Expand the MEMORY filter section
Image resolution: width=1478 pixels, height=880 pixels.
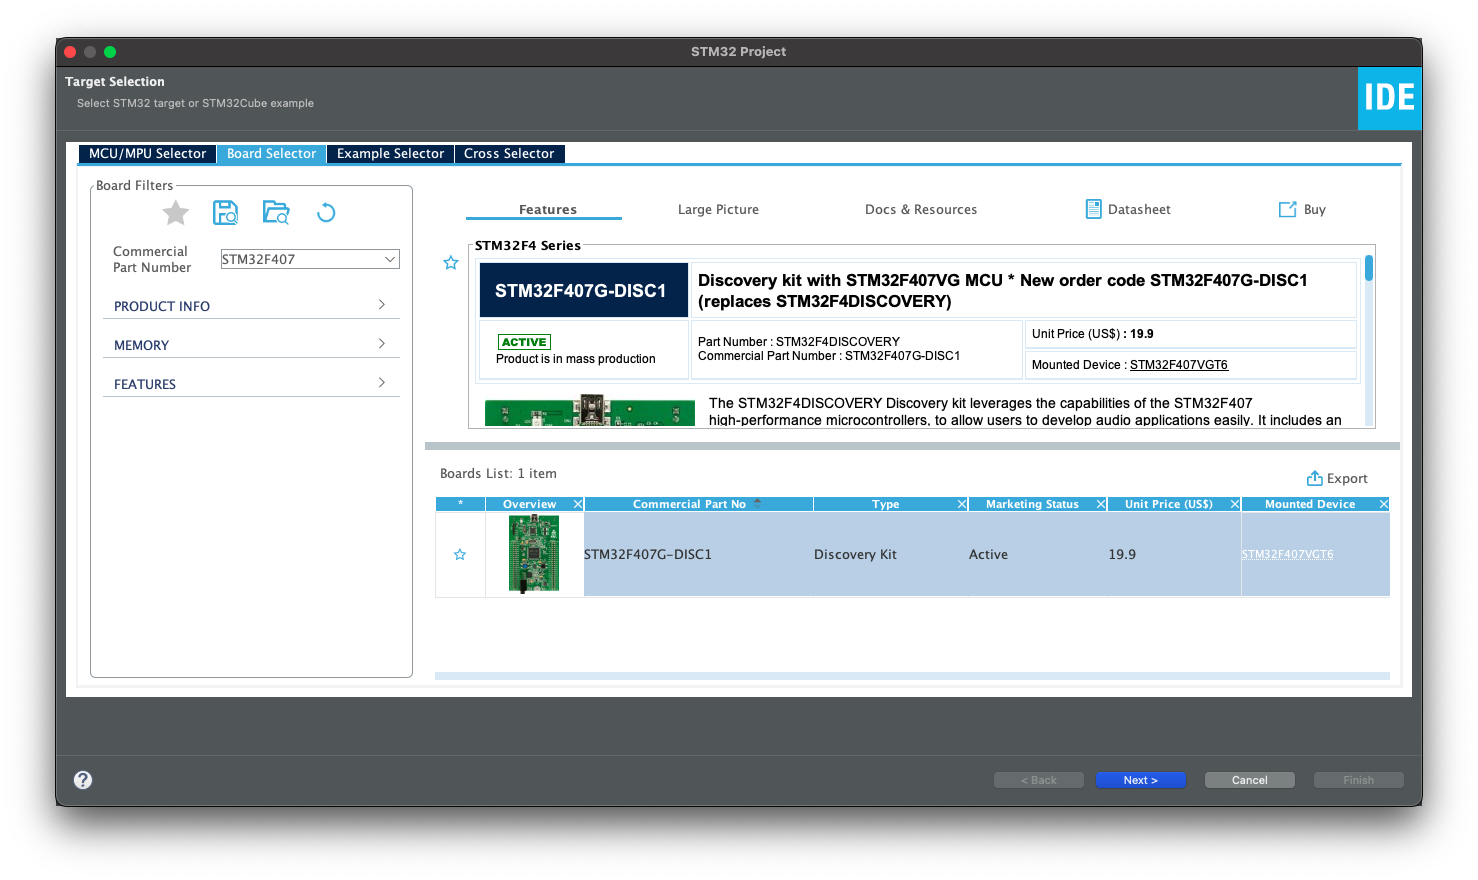point(250,345)
